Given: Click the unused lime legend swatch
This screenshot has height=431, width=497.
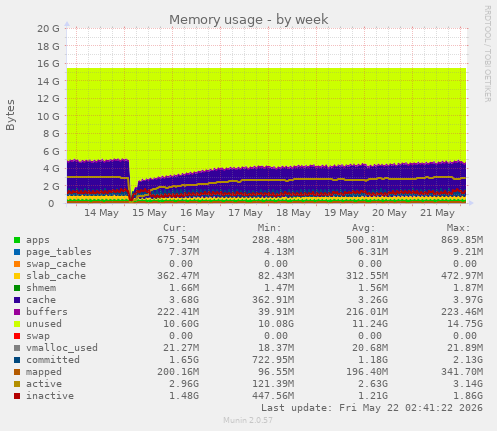Looking at the screenshot, I should [17, 324].
